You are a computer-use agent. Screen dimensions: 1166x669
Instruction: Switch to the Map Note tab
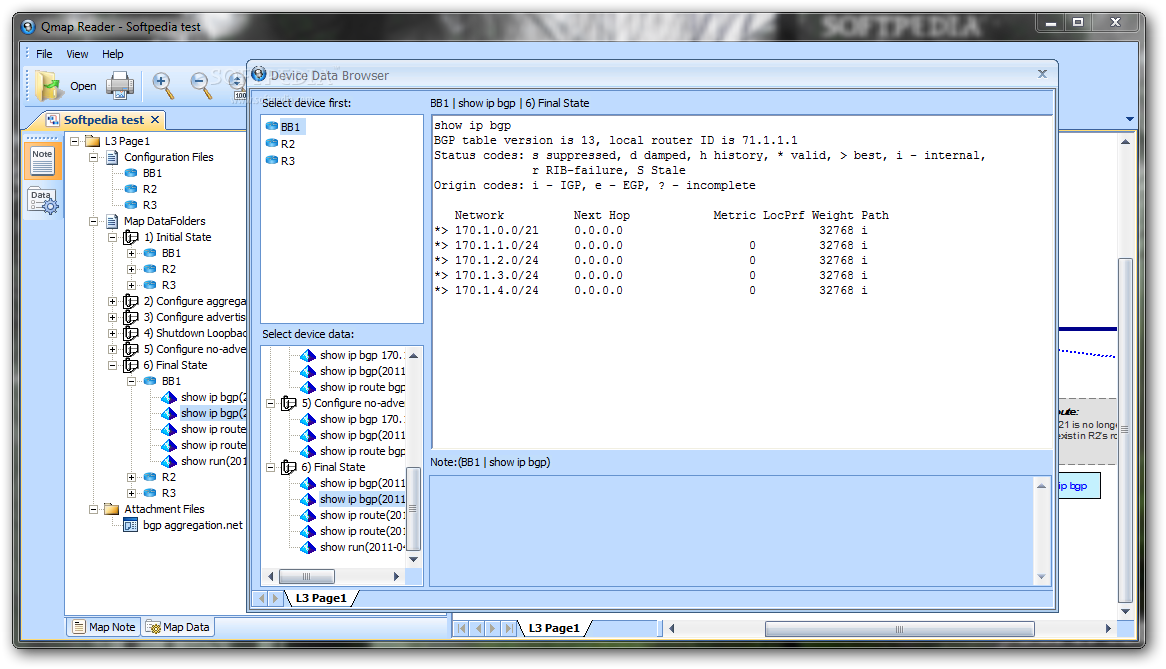click(104, 627)
